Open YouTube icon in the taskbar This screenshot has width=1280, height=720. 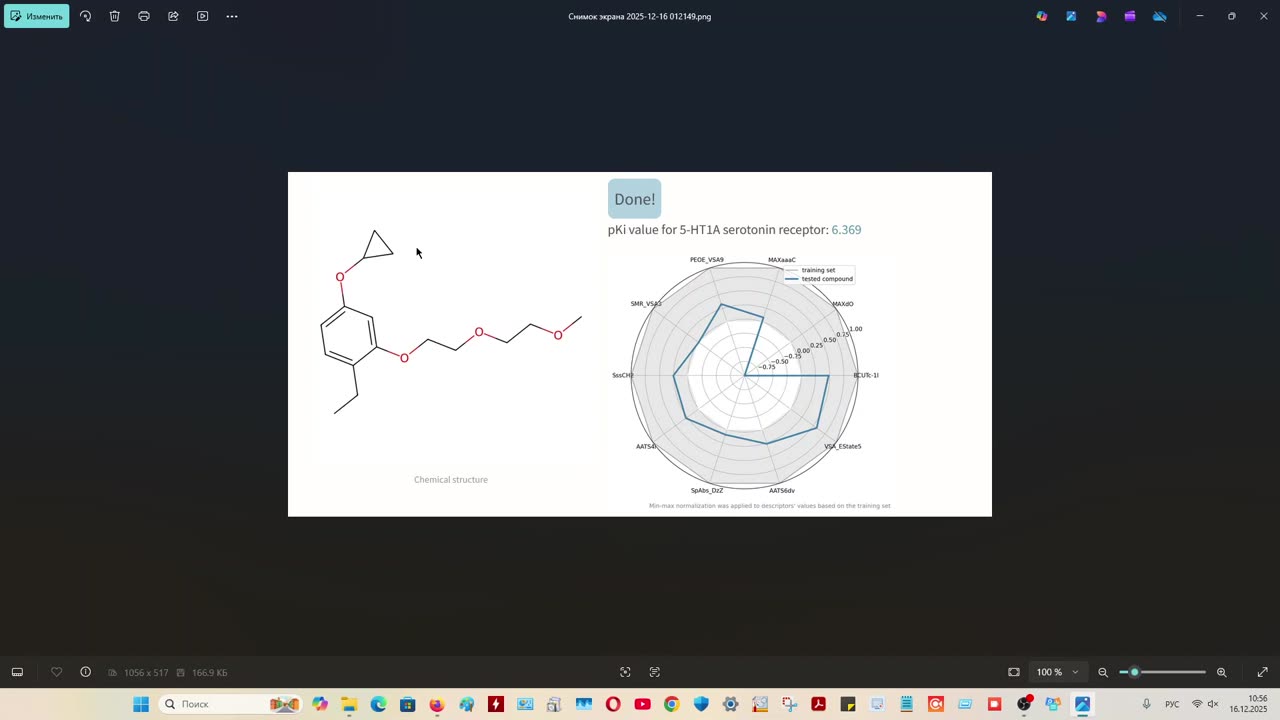[x=642, y=704]
